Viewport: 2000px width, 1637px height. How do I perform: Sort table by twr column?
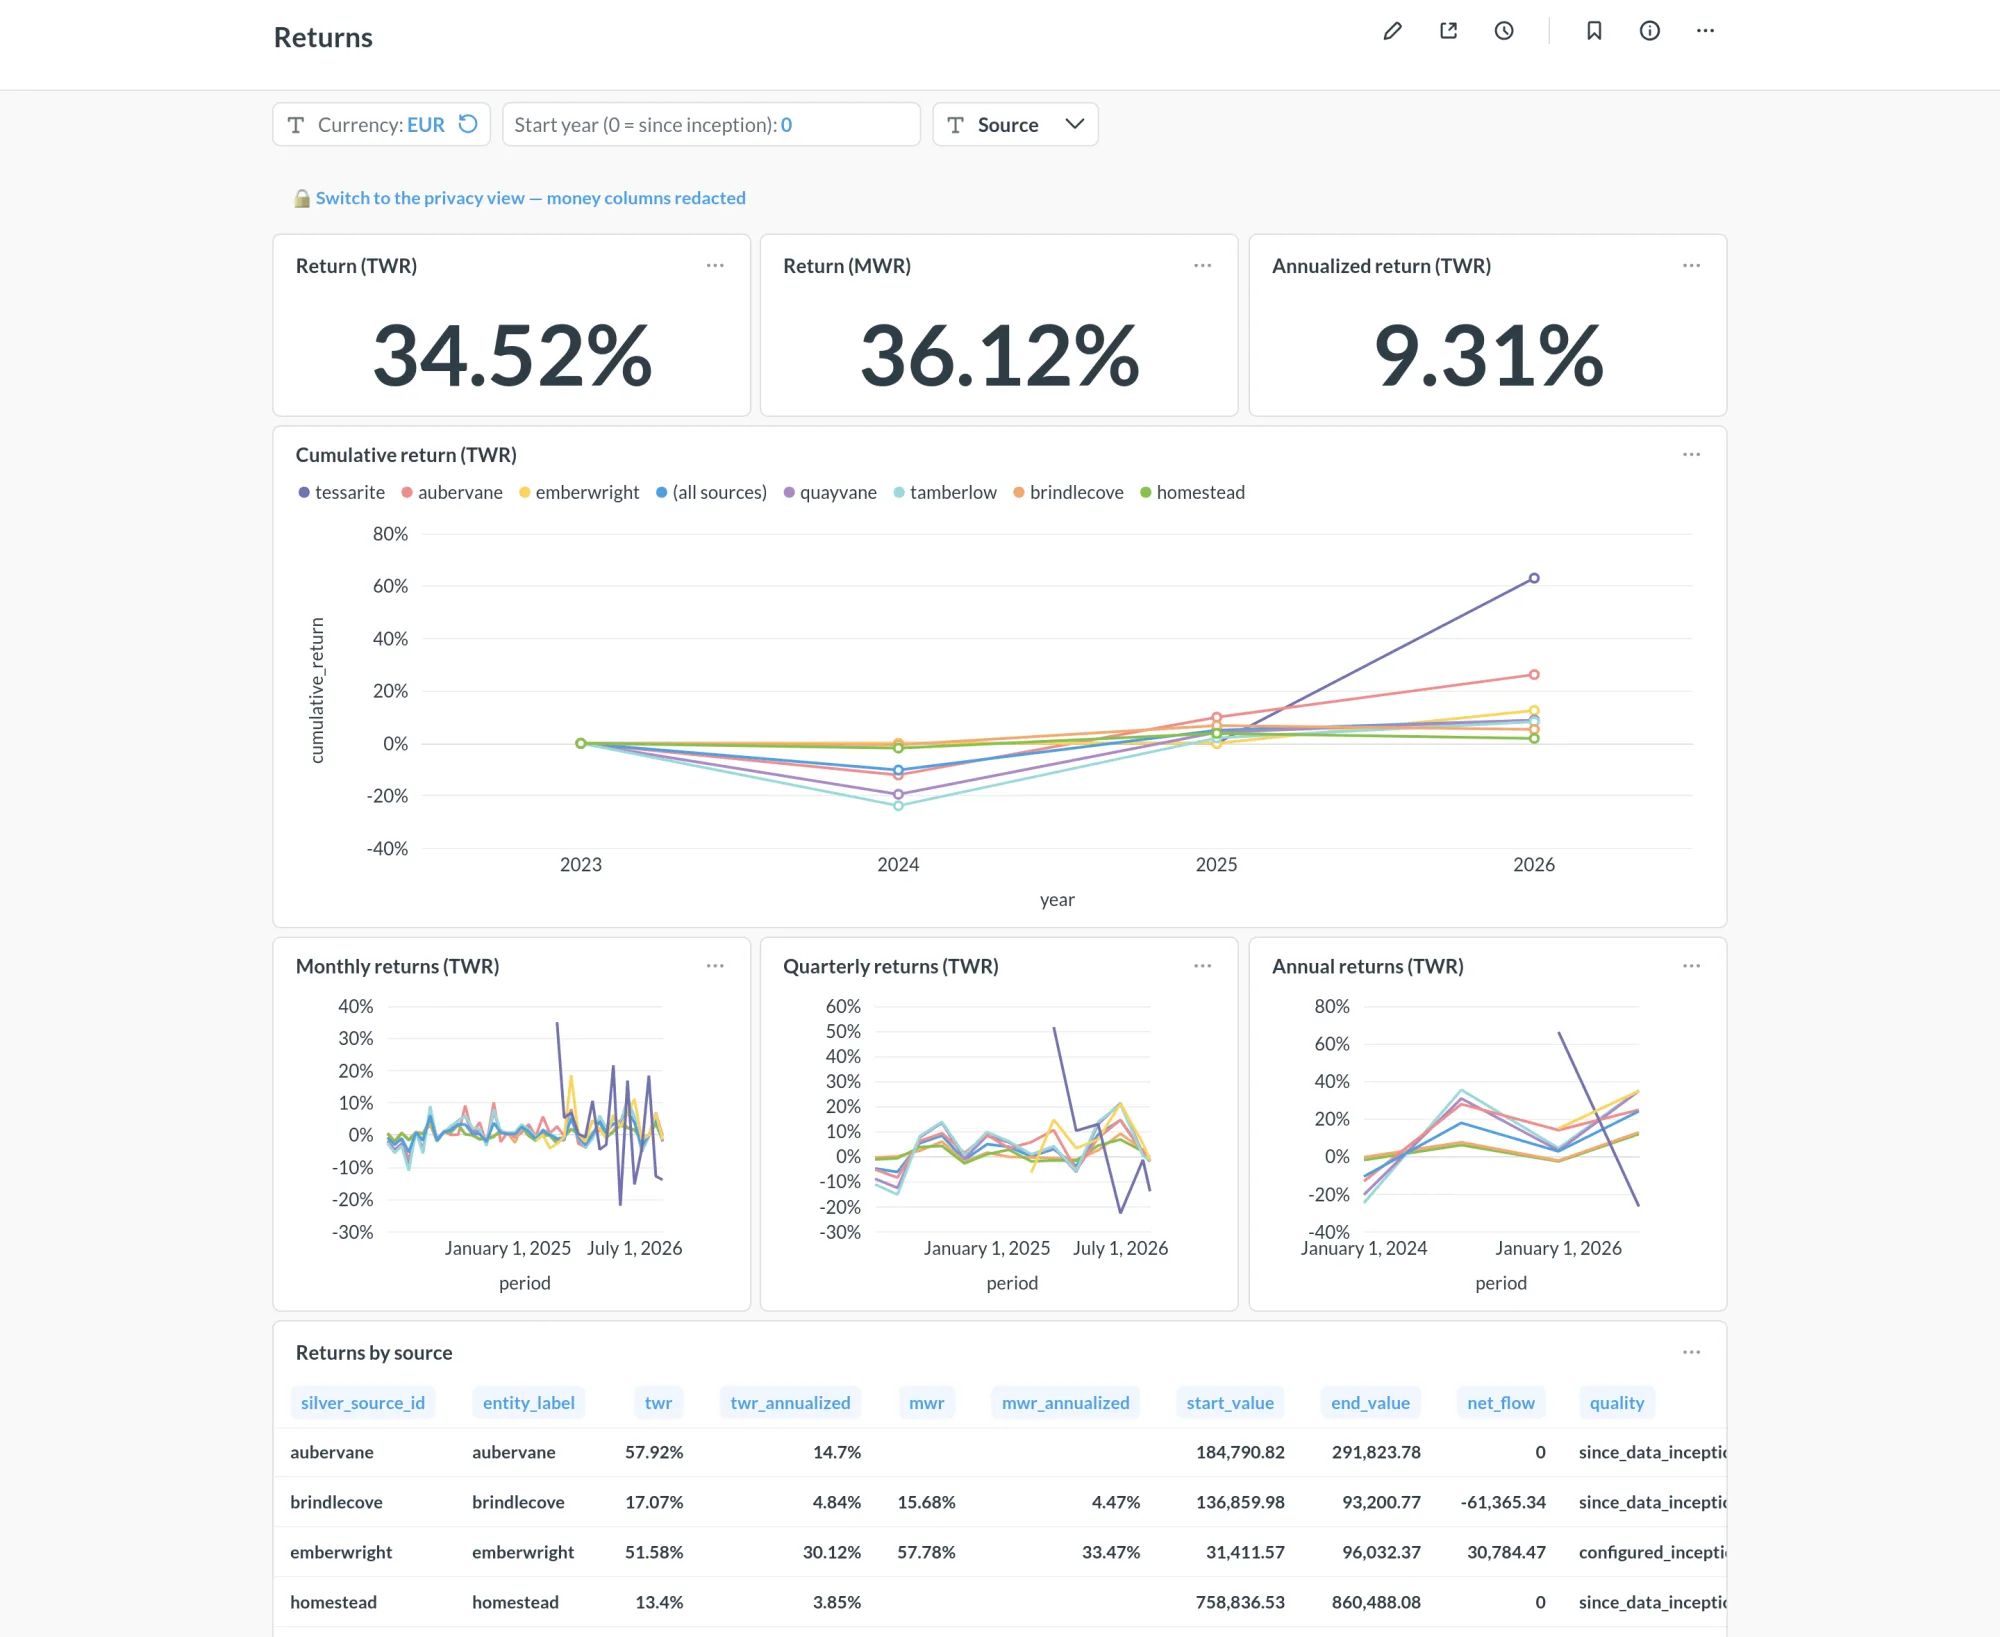pyautogui.click(x=658, y=1403)
